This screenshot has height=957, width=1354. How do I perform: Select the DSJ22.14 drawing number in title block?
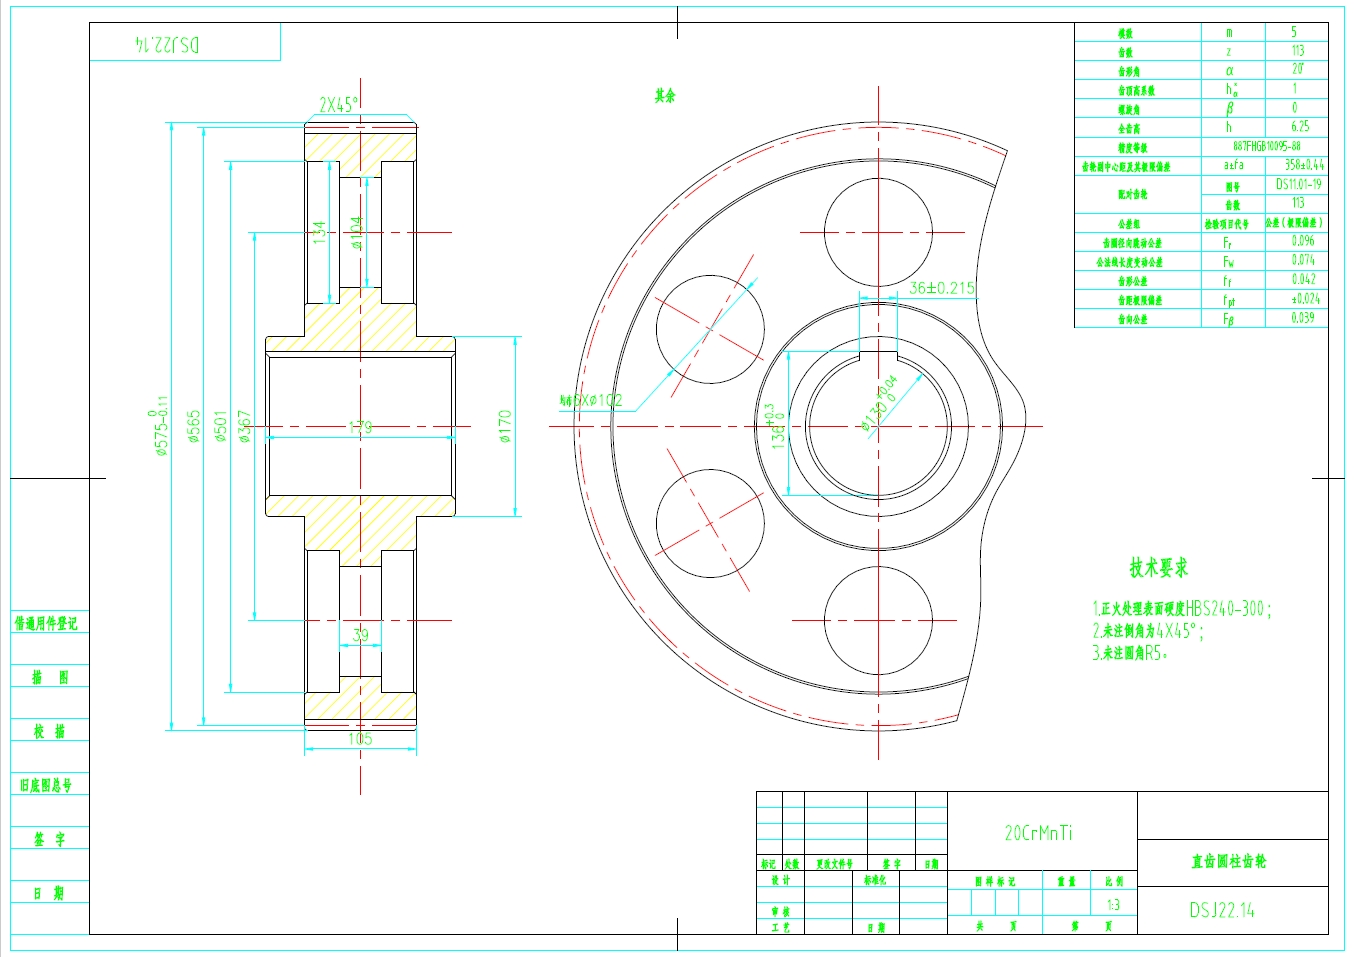click(x=1222, y=910)
